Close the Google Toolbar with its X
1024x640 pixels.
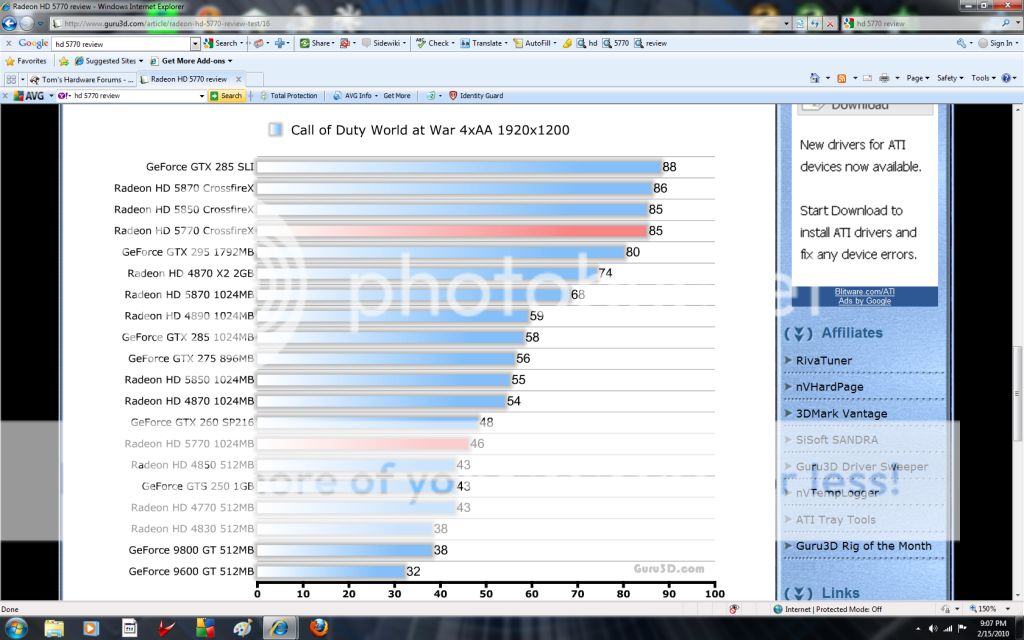point(8,43)
